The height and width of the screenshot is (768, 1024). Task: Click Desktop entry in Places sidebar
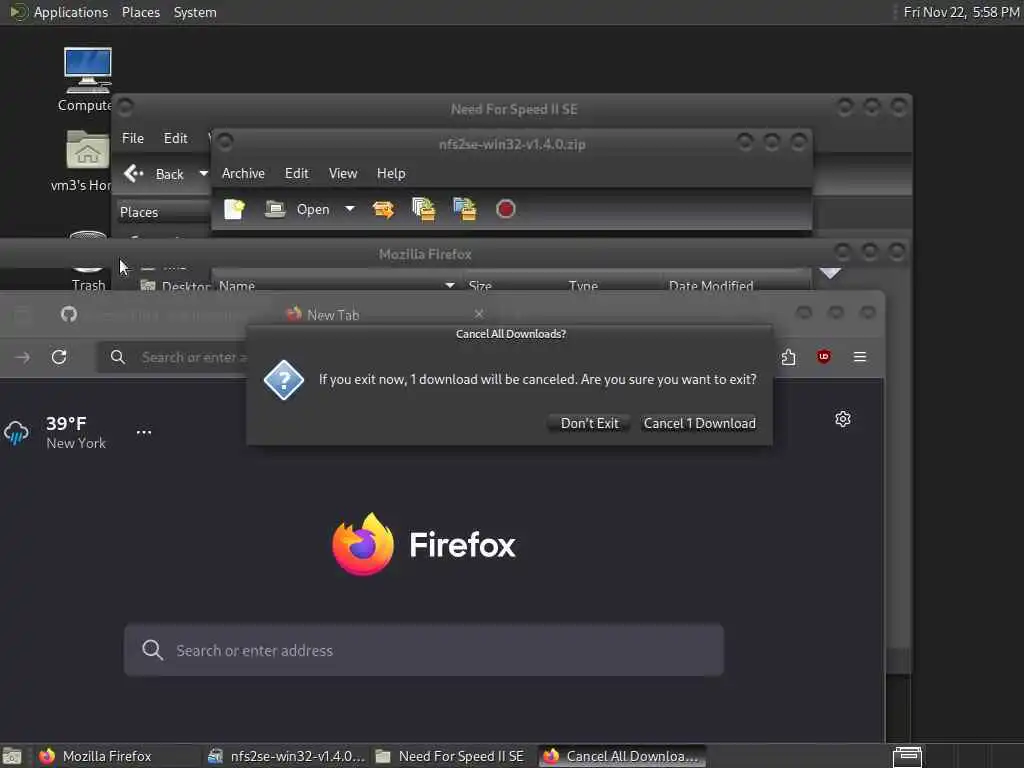(174, 286)
